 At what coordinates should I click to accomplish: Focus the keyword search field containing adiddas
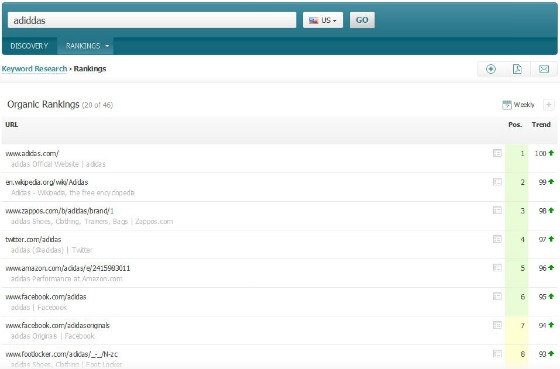(x=152, y=20)
